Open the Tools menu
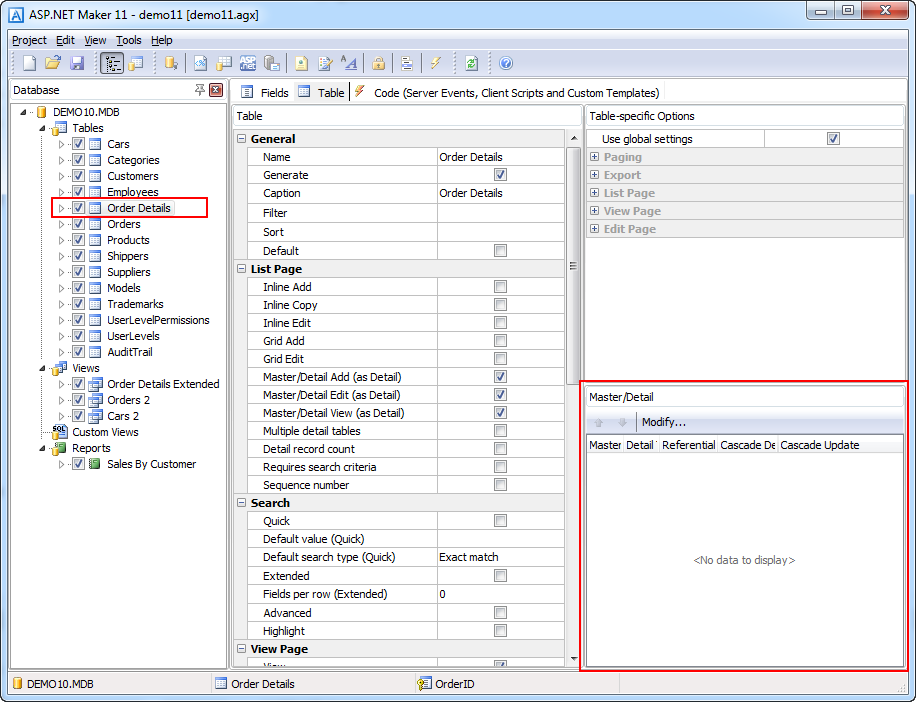This screenshot has height=702, width=916. pyautogui.click(x=129, y=40)
